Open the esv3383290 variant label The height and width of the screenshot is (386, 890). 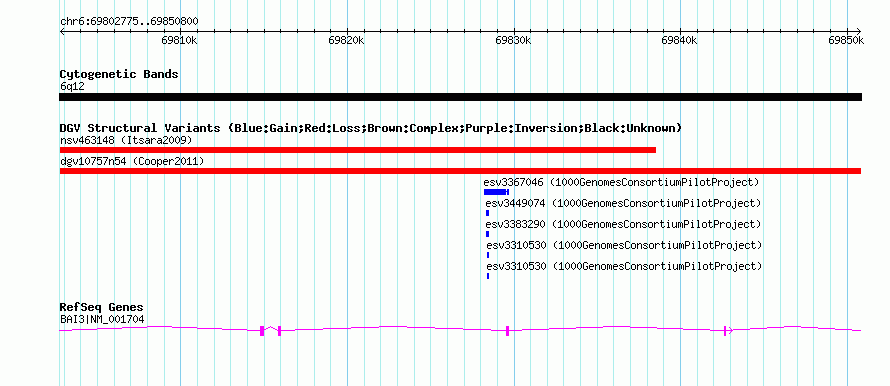pyautogui.click(x=623, y=224)
